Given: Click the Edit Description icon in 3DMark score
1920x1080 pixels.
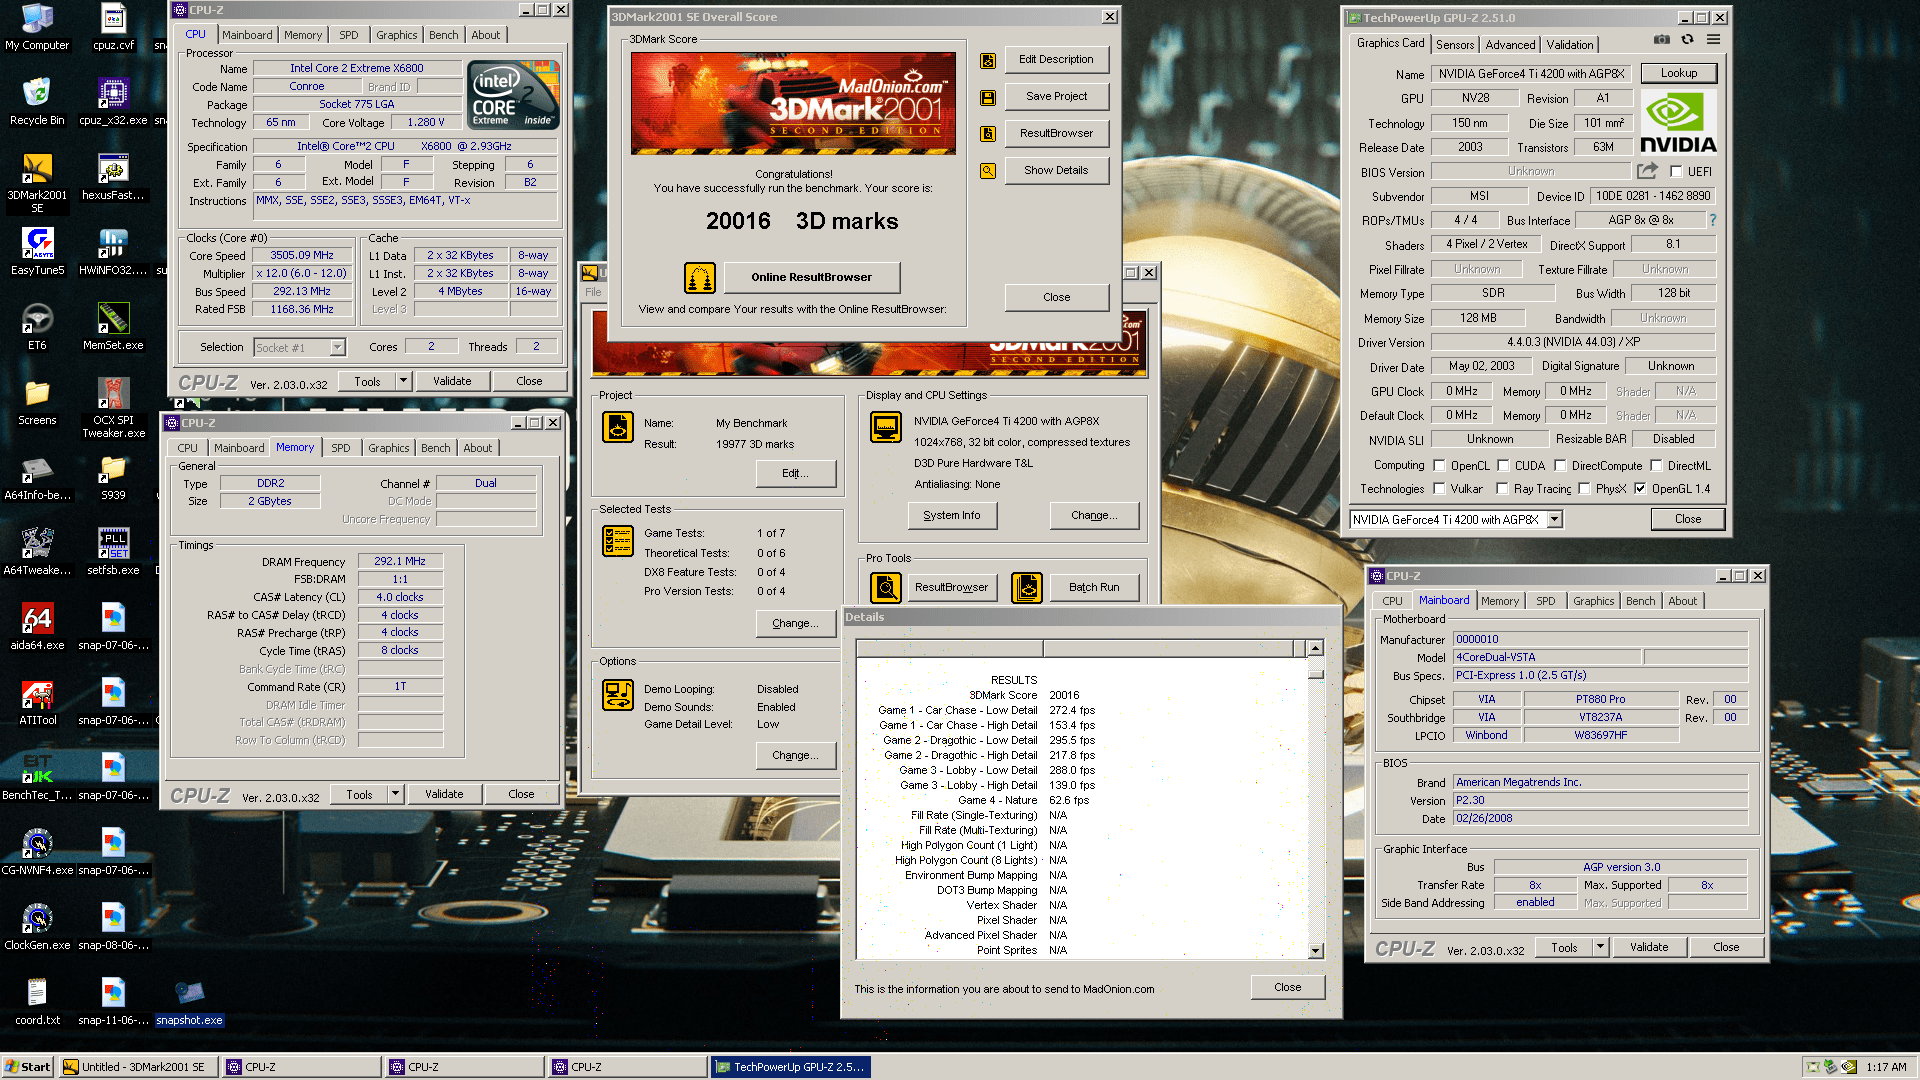Looking at the screenshot, I should coord(988,60).
